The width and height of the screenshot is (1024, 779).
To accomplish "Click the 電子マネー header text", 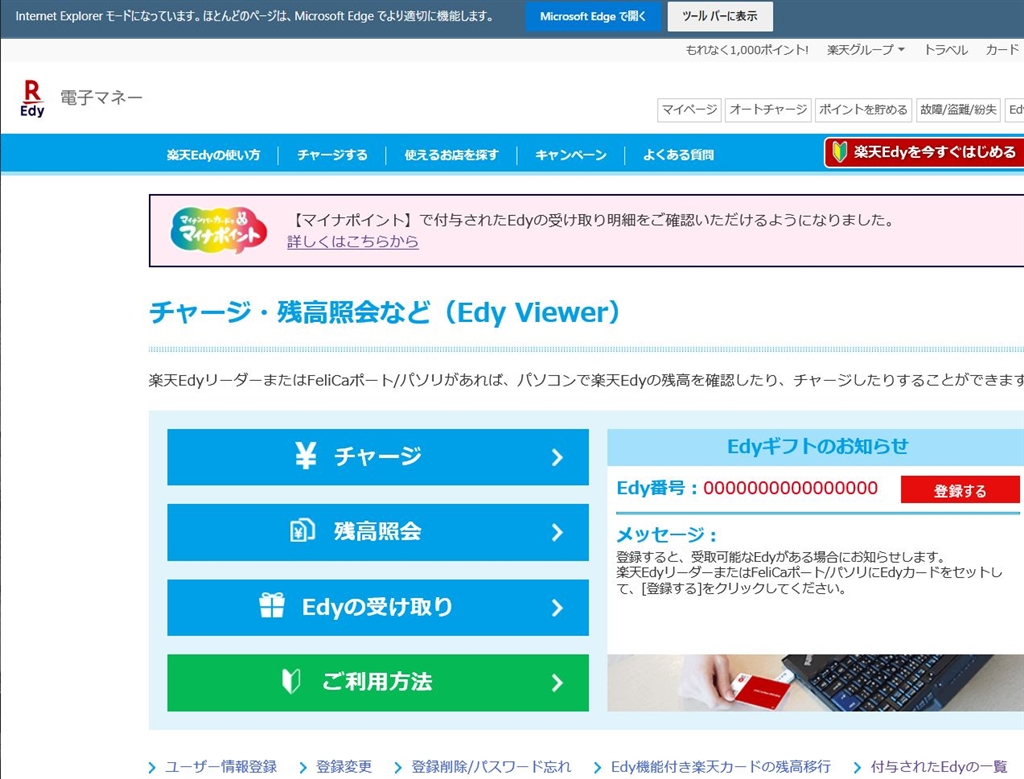I will click(101, 97).
